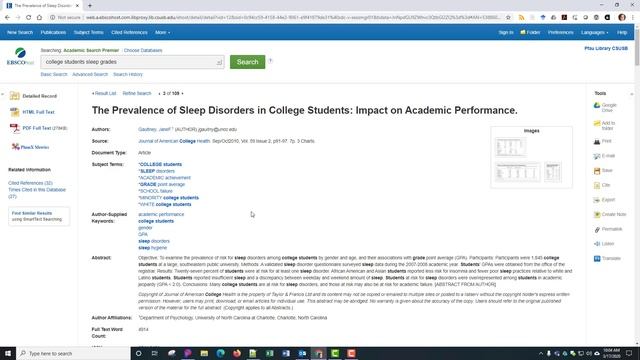Open Cited References menu item

click(x=129, y=32)
